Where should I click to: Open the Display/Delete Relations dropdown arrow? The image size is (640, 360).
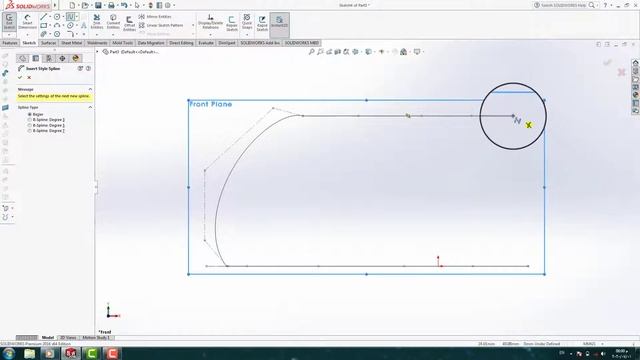(x=211, y=35)
